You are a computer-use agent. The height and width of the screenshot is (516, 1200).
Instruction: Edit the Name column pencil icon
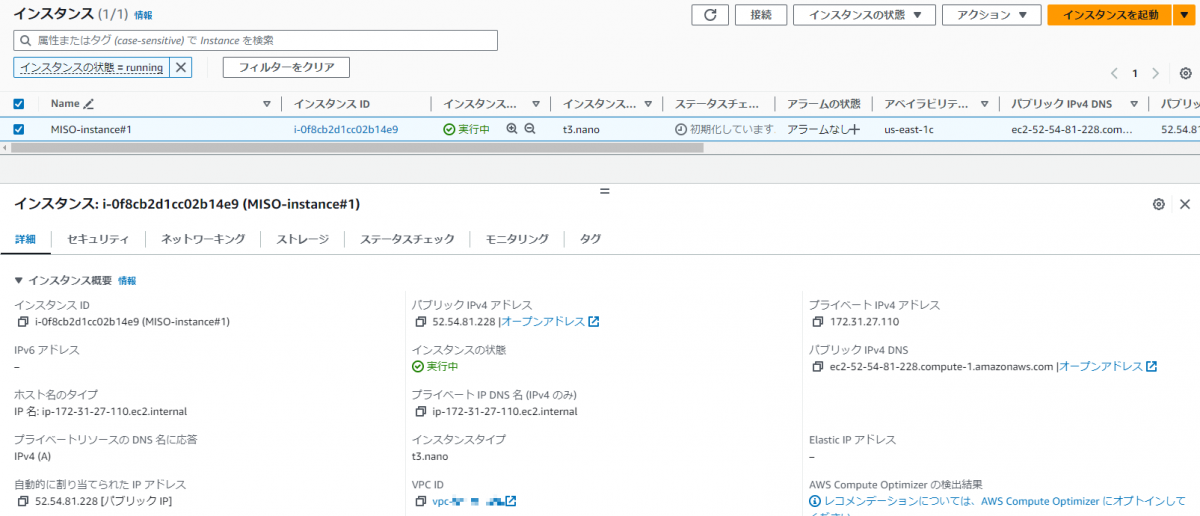pyautogui.click(x=89, y=104)
